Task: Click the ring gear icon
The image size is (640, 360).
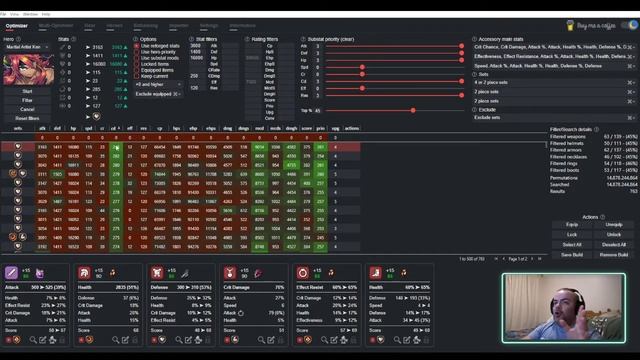Action: tap(302, 273)
